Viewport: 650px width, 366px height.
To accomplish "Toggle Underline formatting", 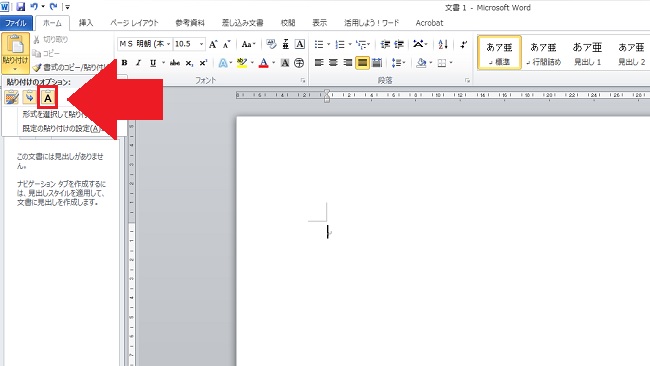I will pyautogui.click(x=153, y=63).
